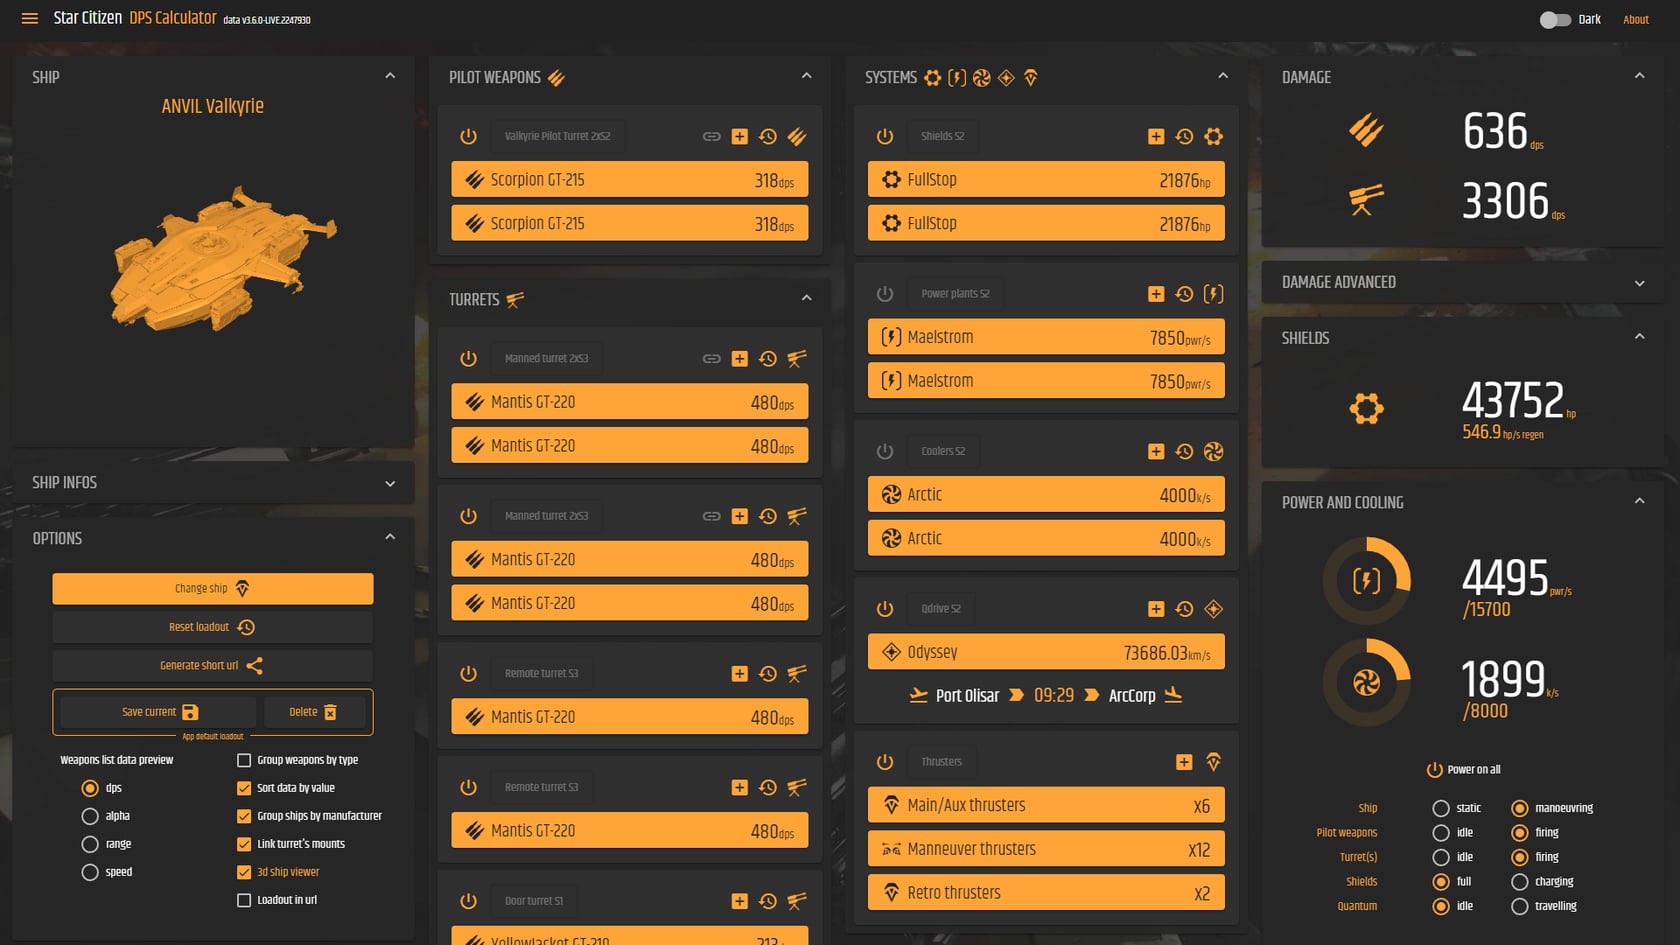The image size is (1680, 945).
Task: Click quantum drive icon in Qdrive S2 row
Action: click(x=1213, y=609)
